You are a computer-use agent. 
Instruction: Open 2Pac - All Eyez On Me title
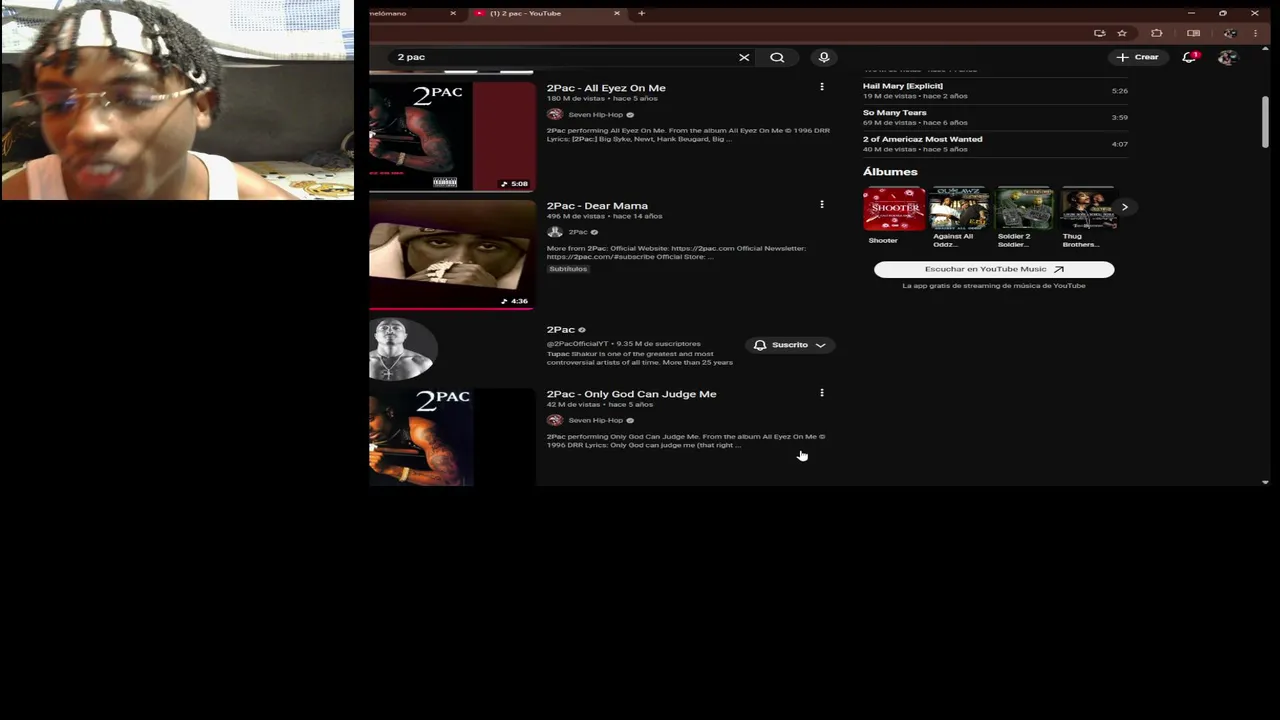606,88
